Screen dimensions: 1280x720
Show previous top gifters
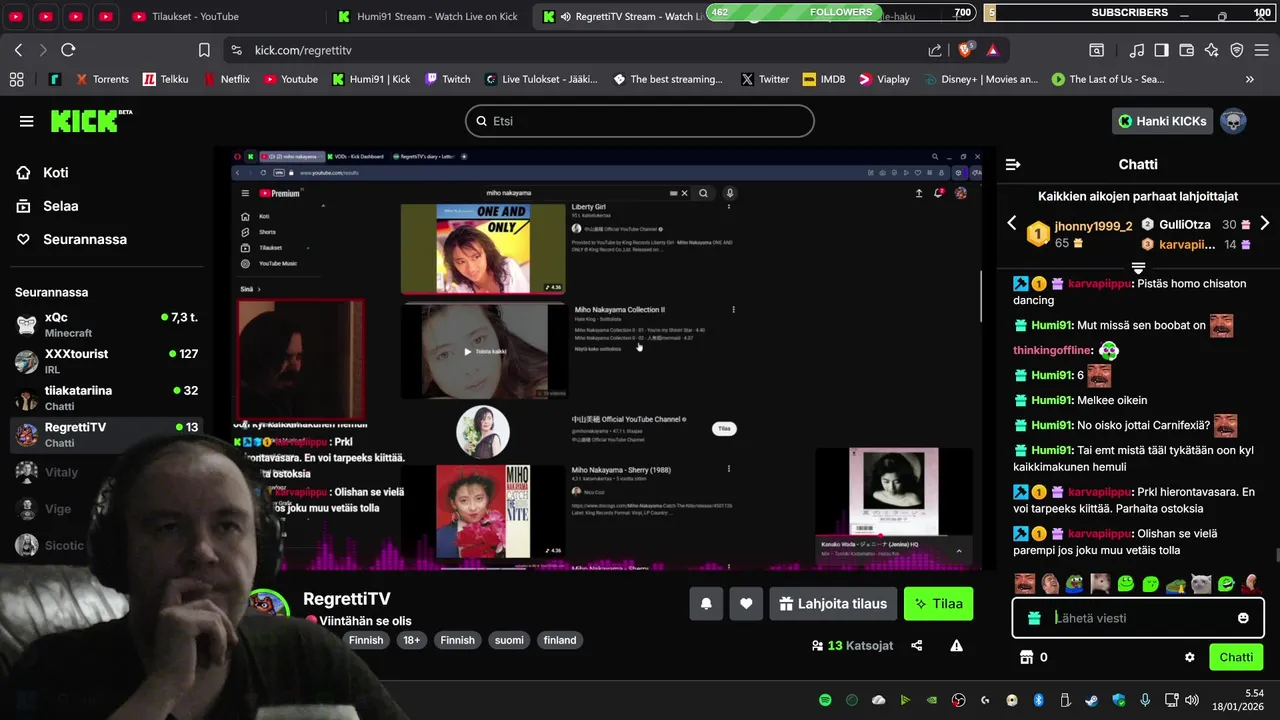pos(1011,223)
